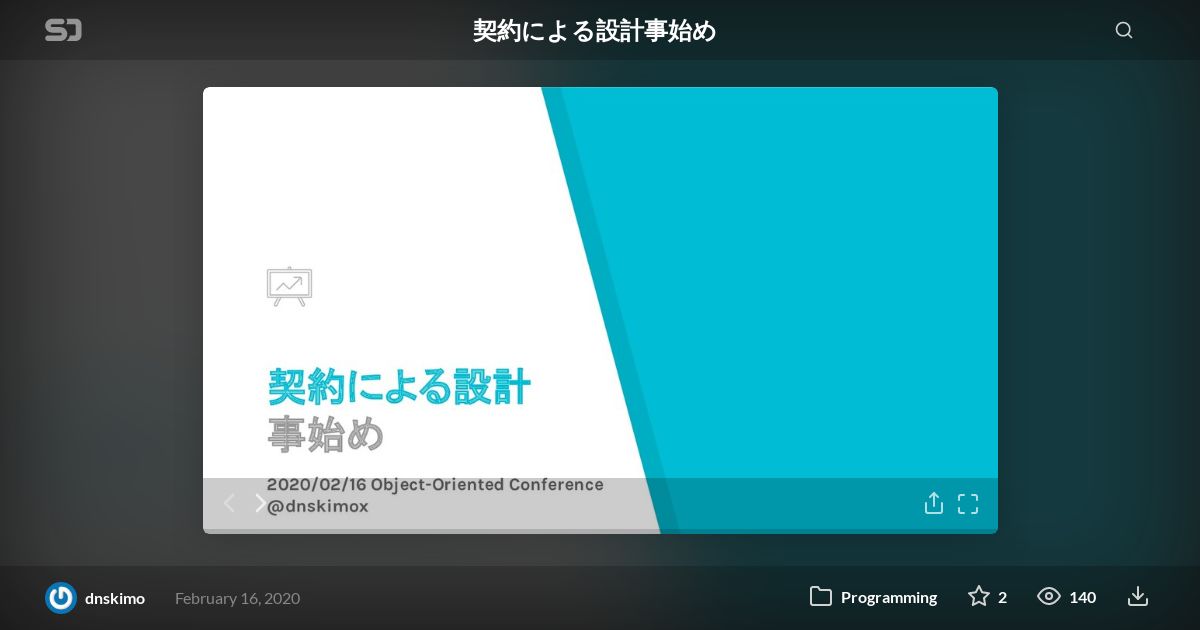Open the star count showing 2
This screenshot has width=1200, height=630.
pos(1003,597)
